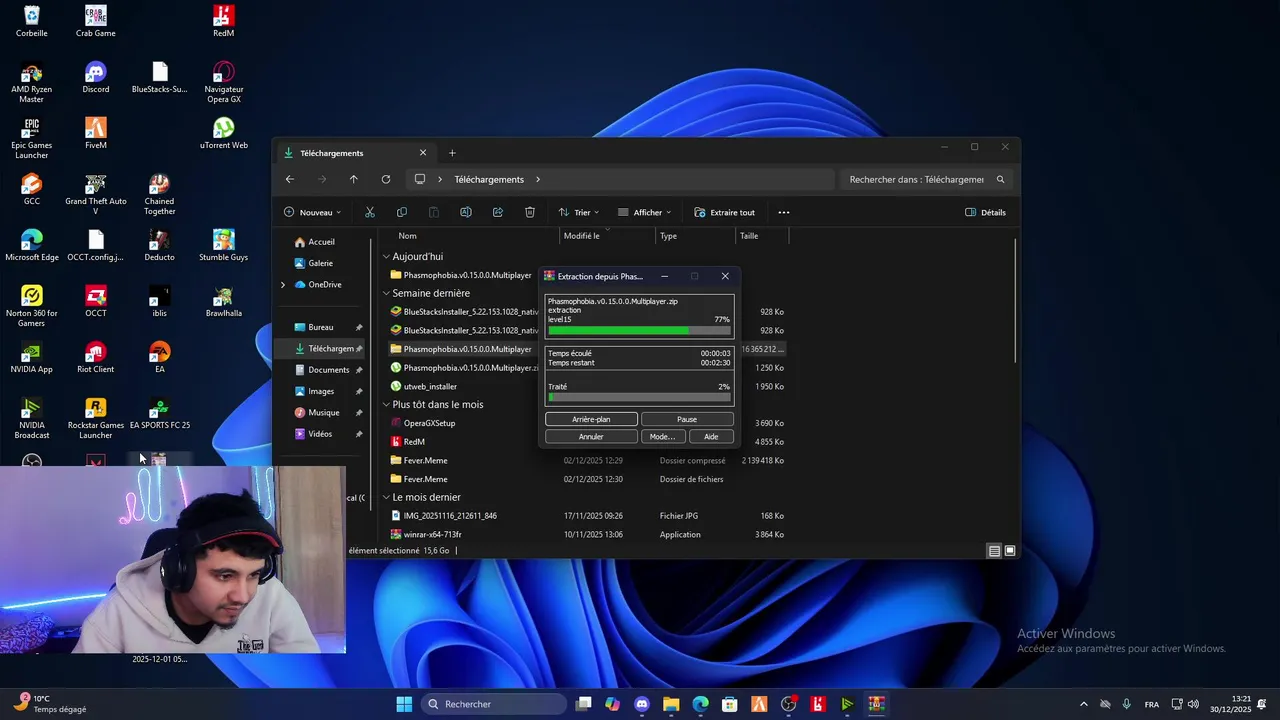Click the Rename icon in Explorer toolbar

coord(466,212)
